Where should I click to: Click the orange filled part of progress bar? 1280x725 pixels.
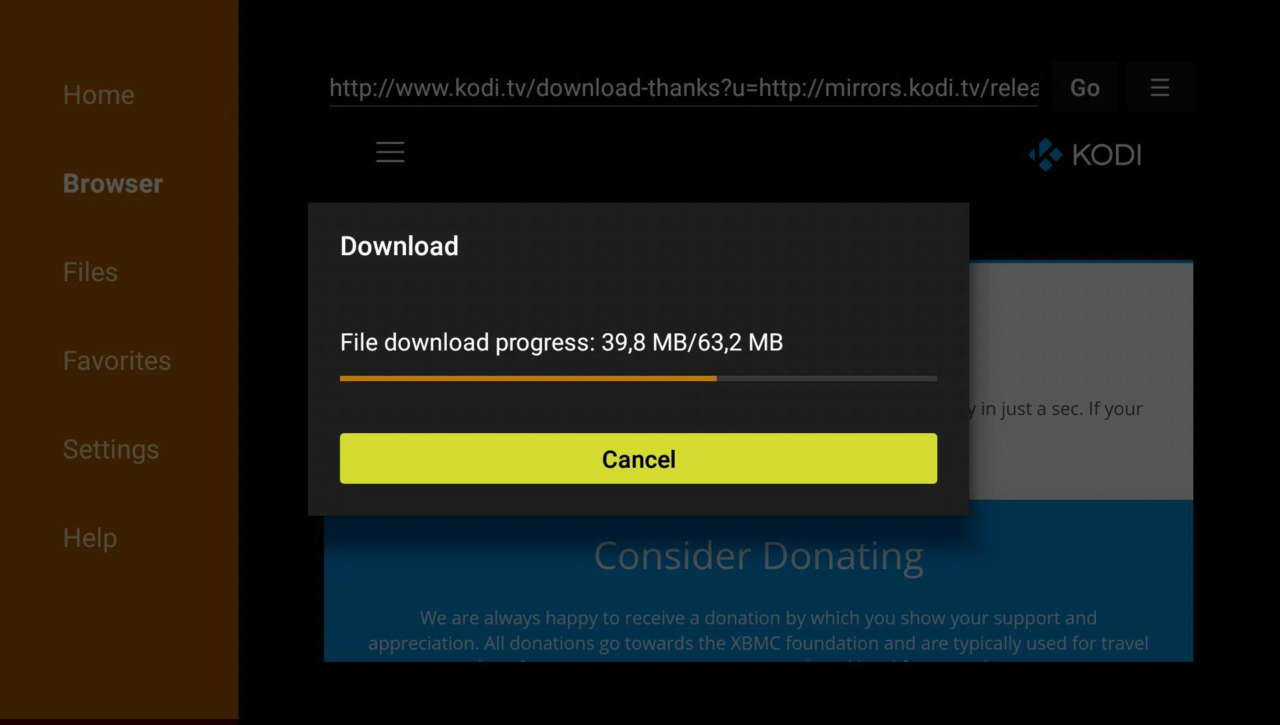528,379
